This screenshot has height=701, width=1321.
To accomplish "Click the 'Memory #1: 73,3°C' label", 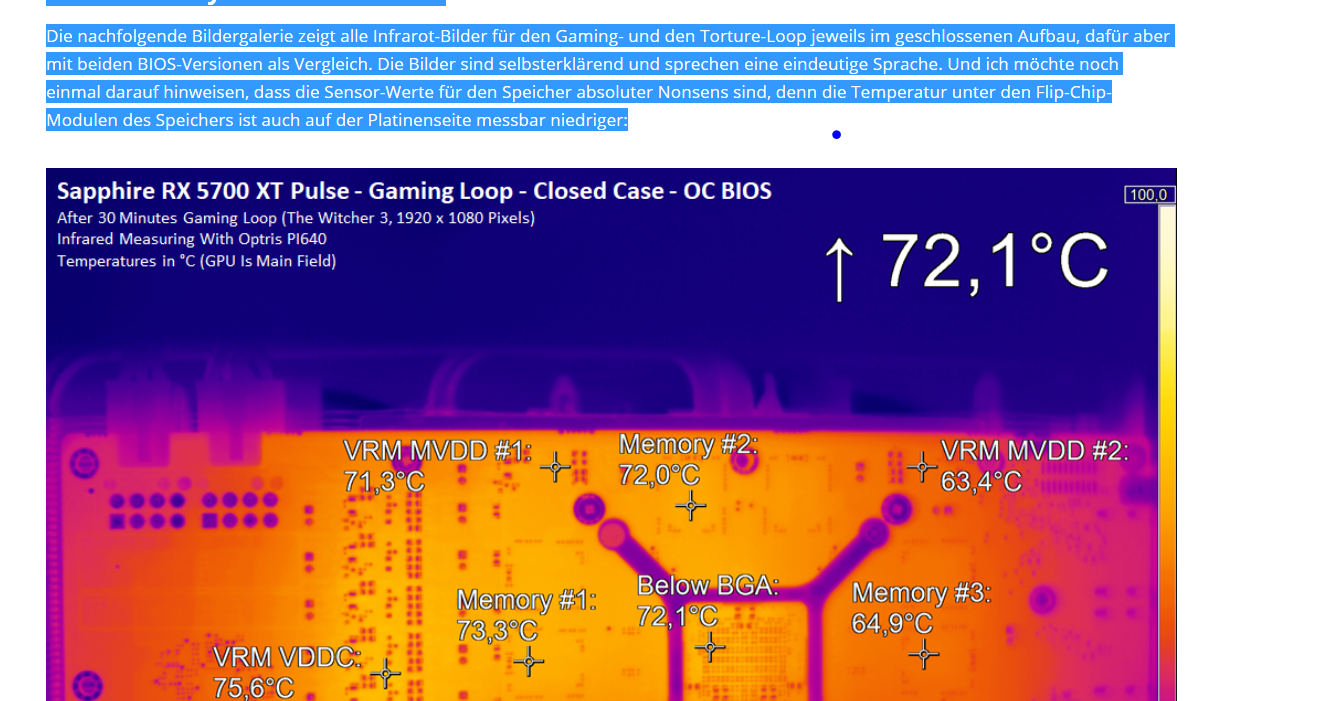I will coord(526,615).
